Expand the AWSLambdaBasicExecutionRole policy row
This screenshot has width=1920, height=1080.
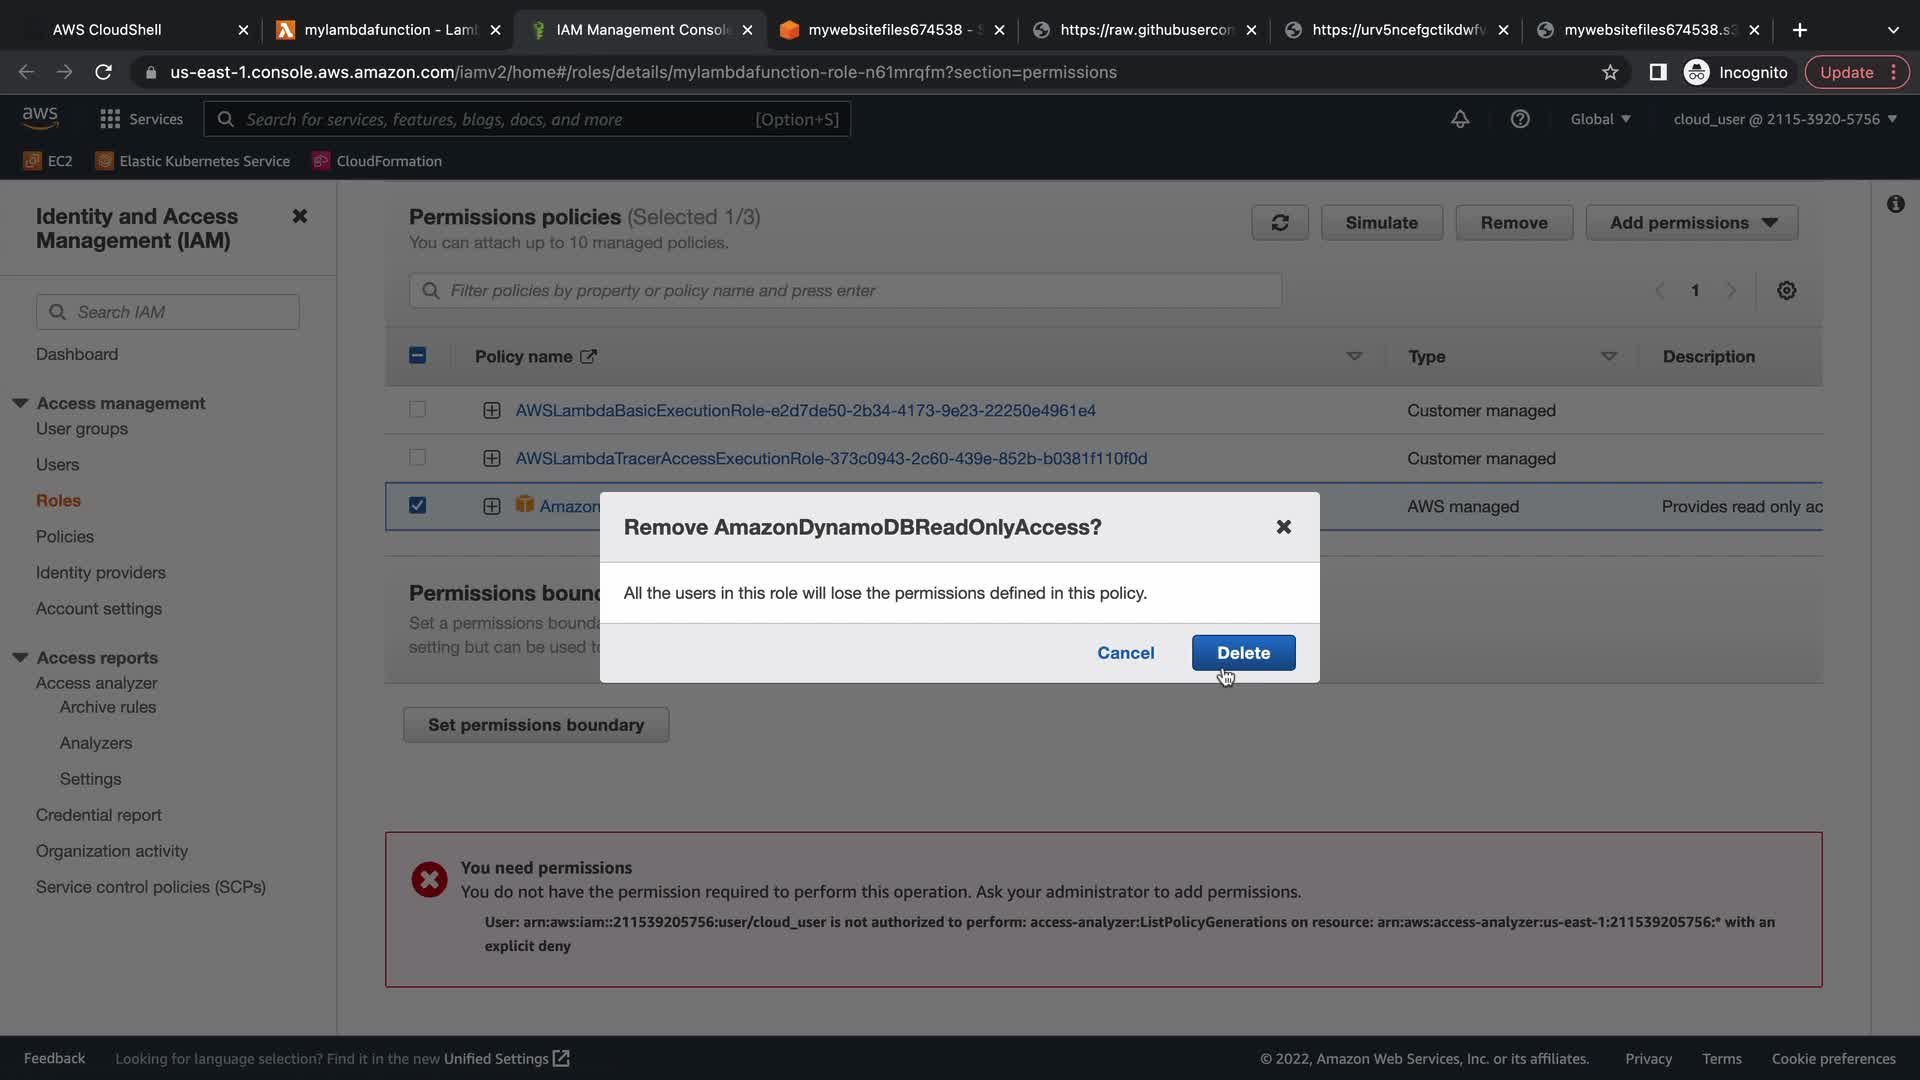pos(491,411)
